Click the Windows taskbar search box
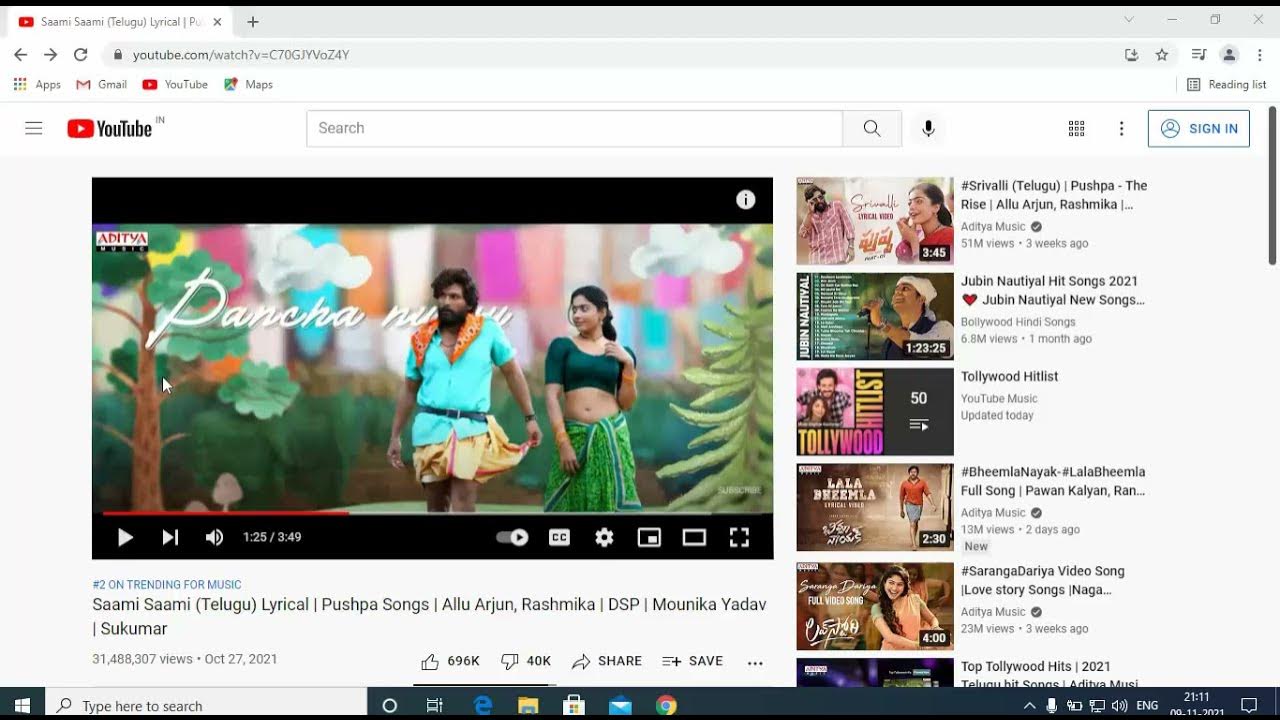The width and height of the screenshot is (1280, 720). point(206,705)
